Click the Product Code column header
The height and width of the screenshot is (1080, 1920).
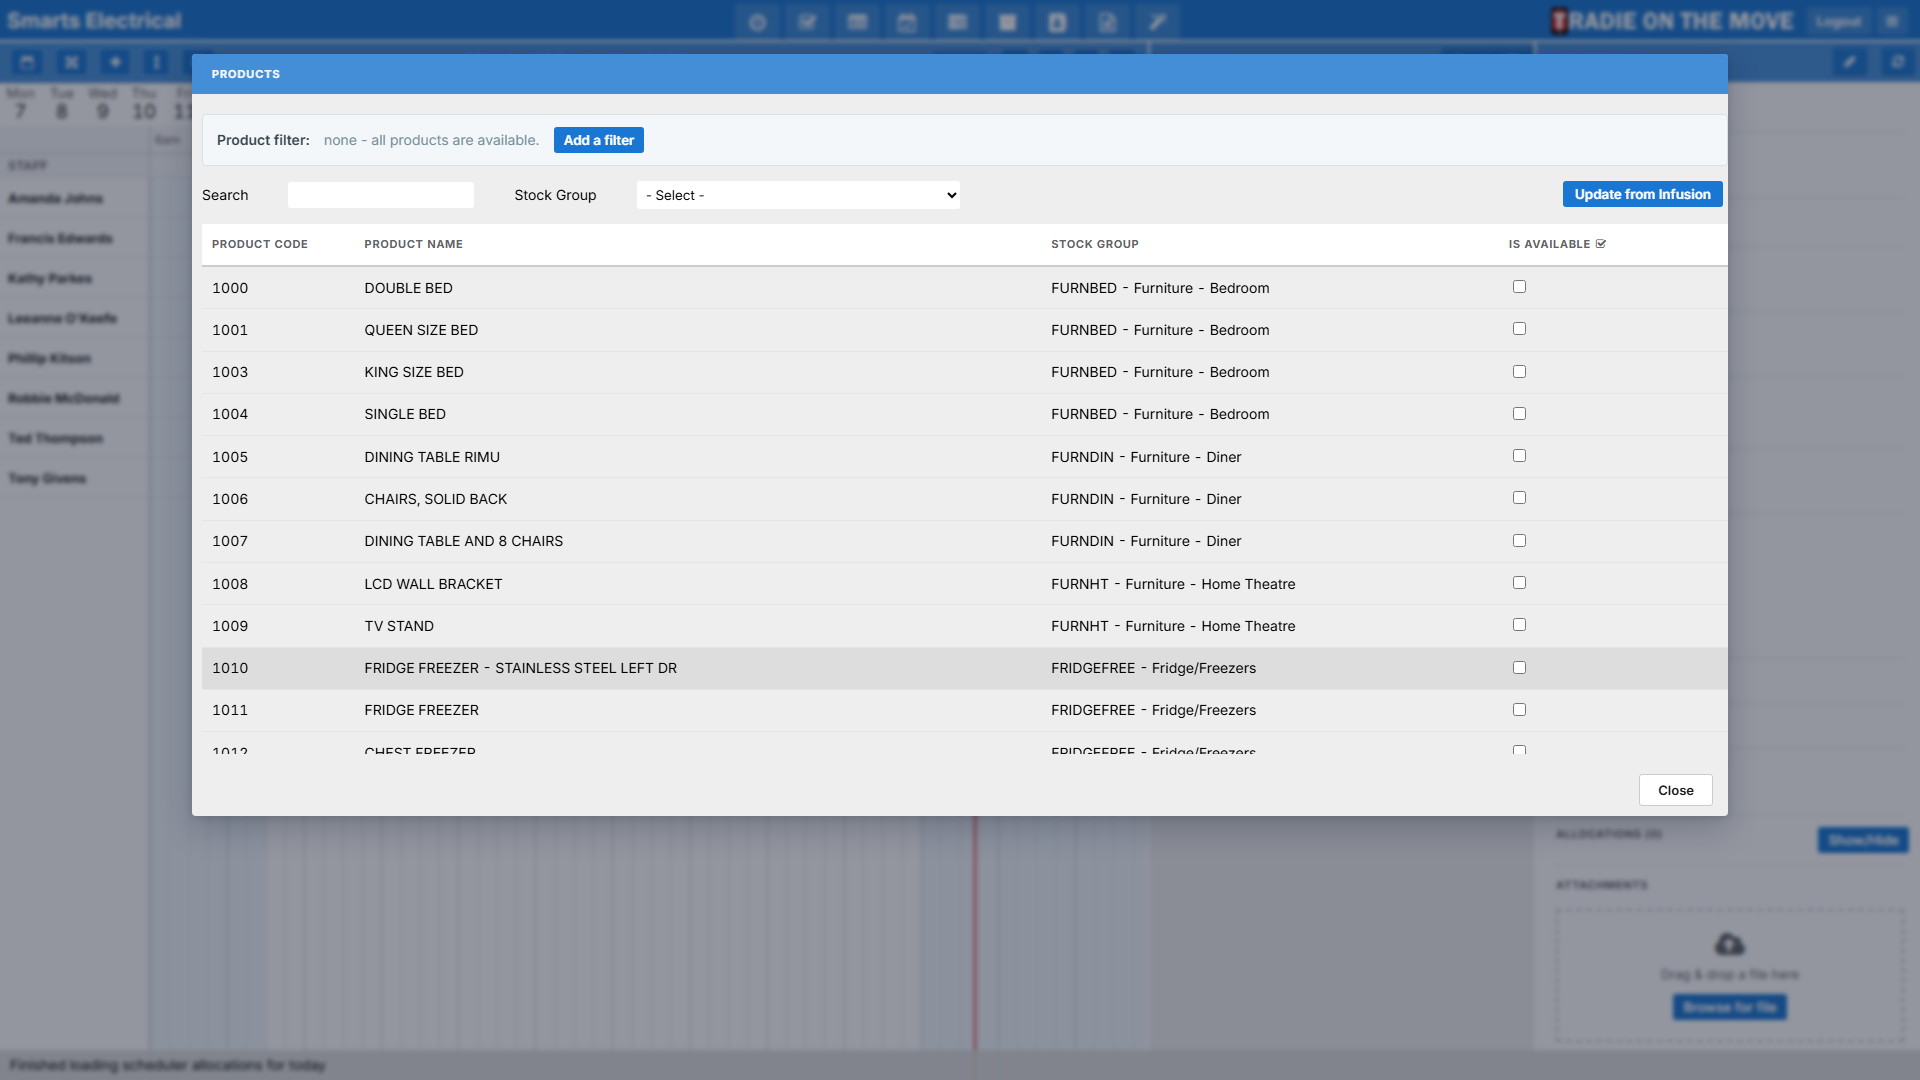(x=260, y=244)
